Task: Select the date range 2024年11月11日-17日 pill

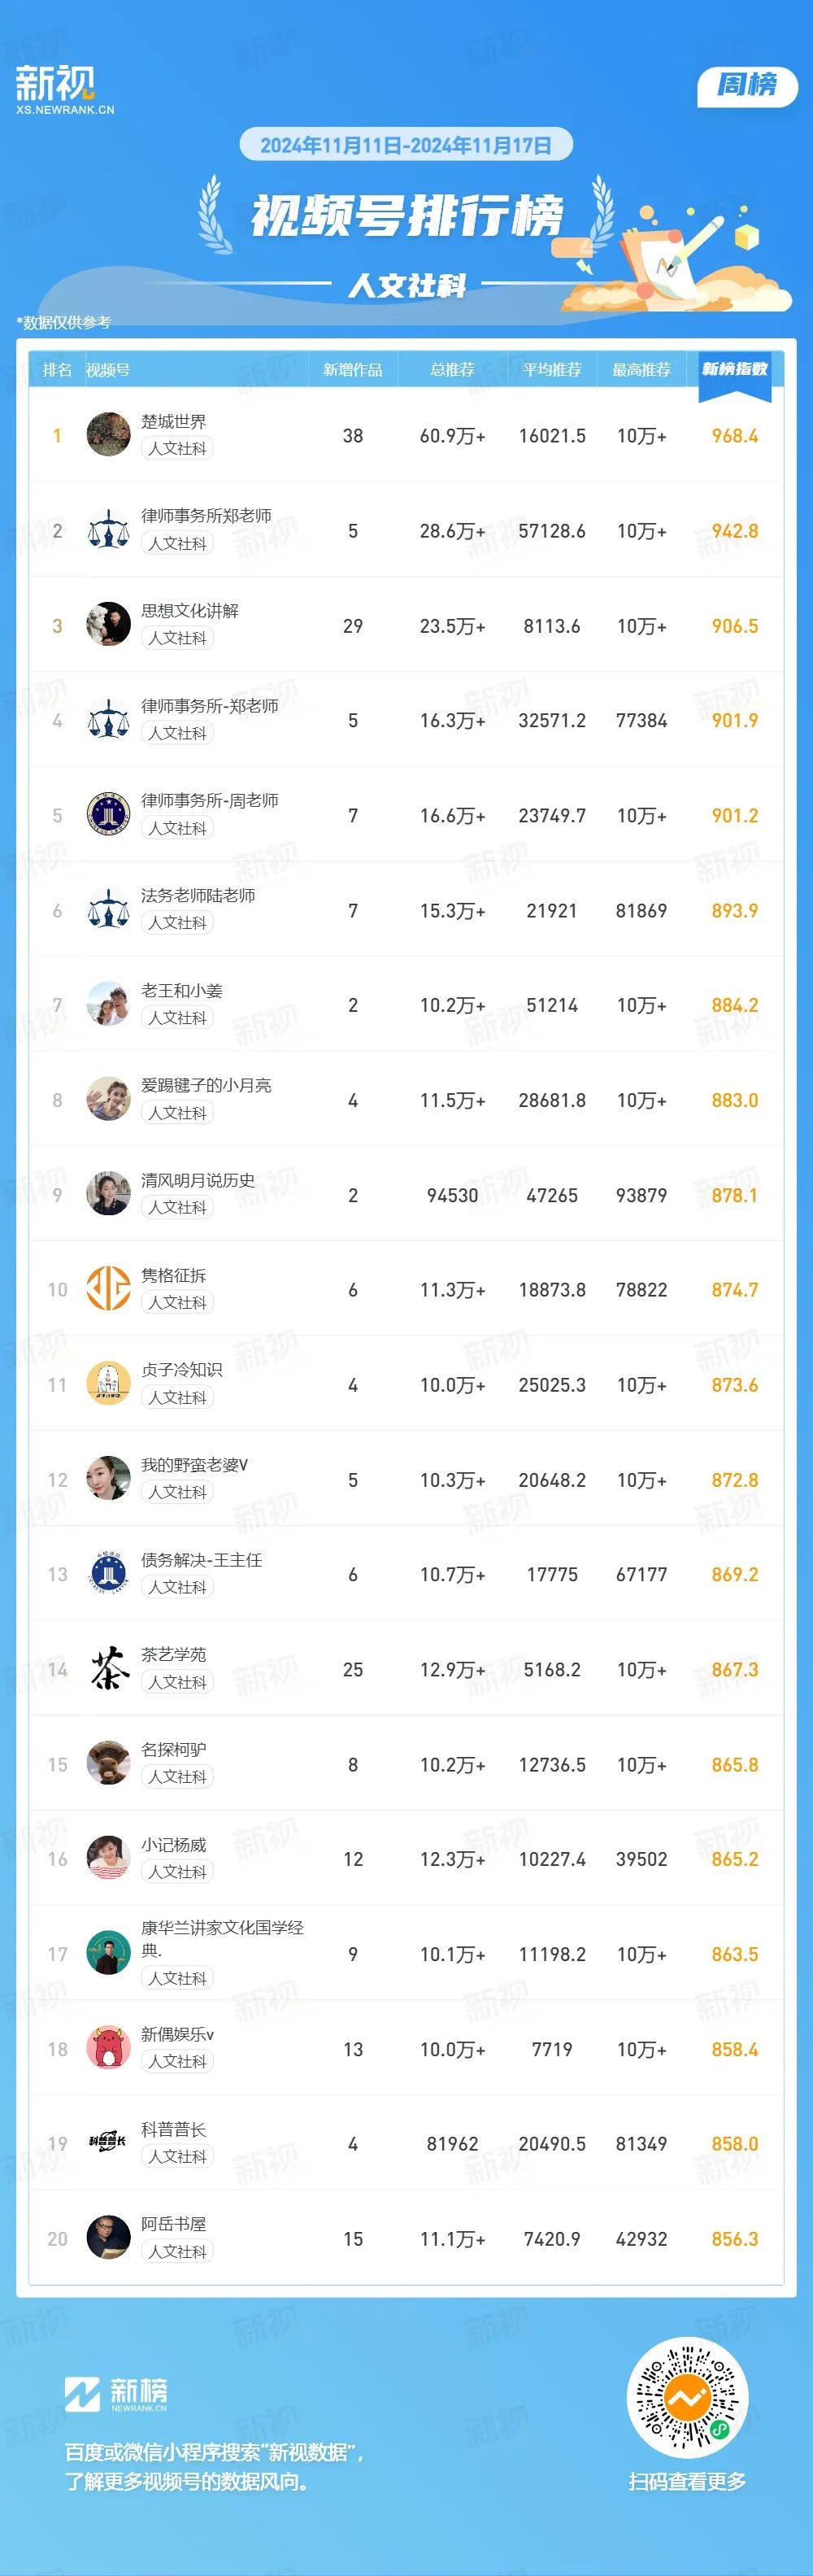Action: pyautogui.click(x=406, y=145)
